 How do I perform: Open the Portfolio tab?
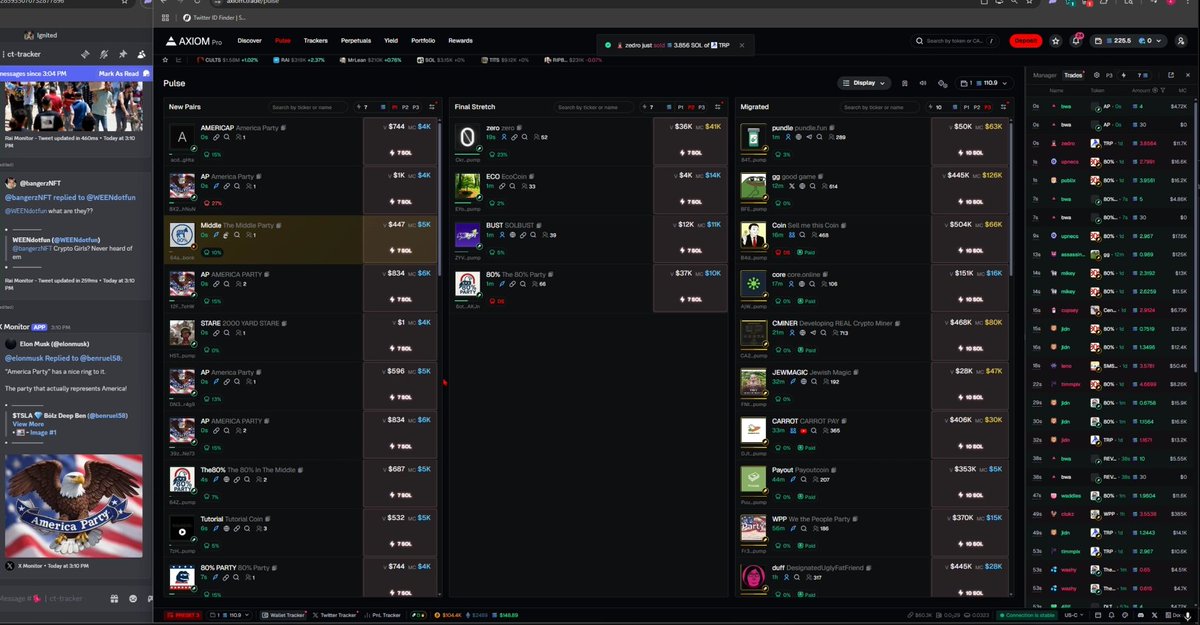tap(423, 41)
